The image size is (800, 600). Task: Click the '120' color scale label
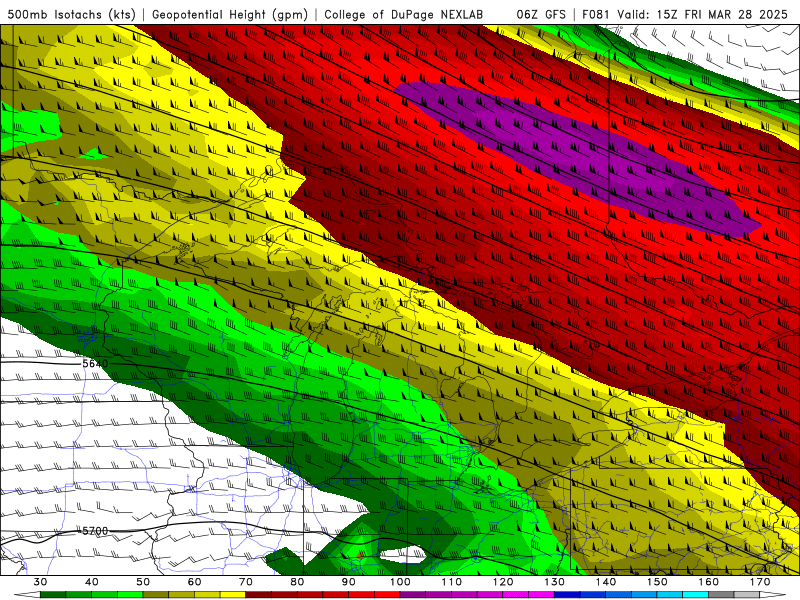pos(503,582)
